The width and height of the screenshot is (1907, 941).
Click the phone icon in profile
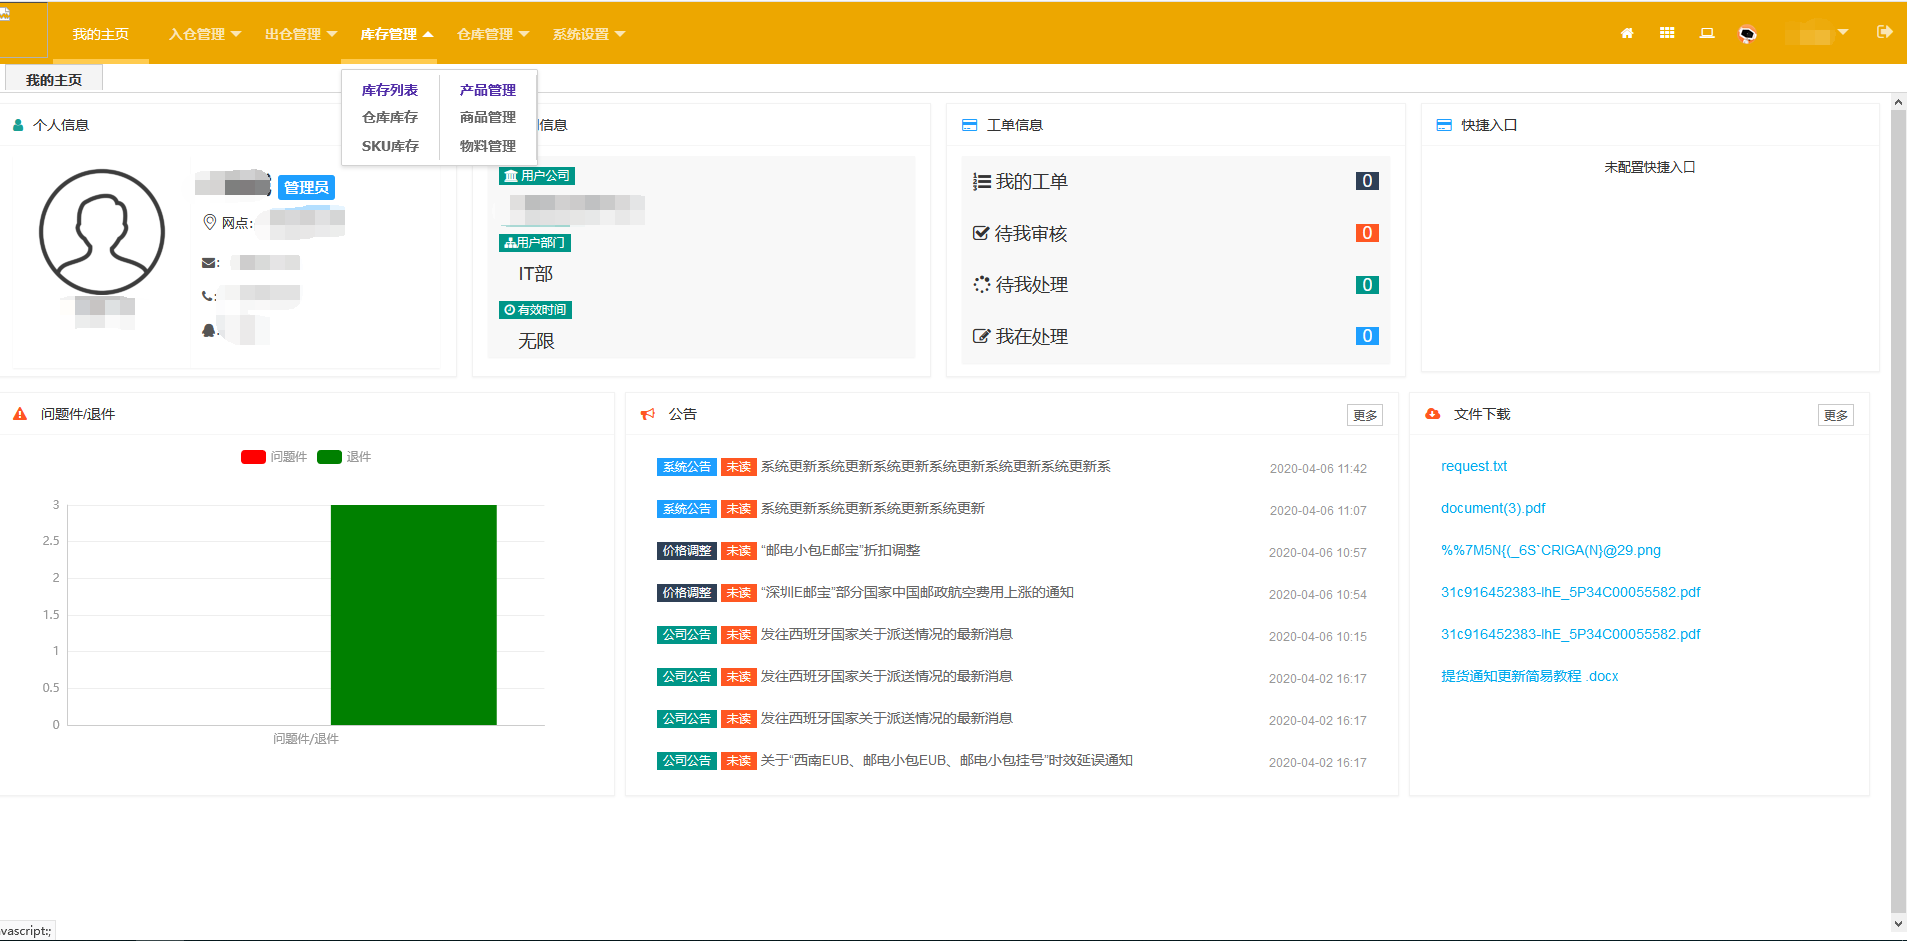(x=207, y=296)
